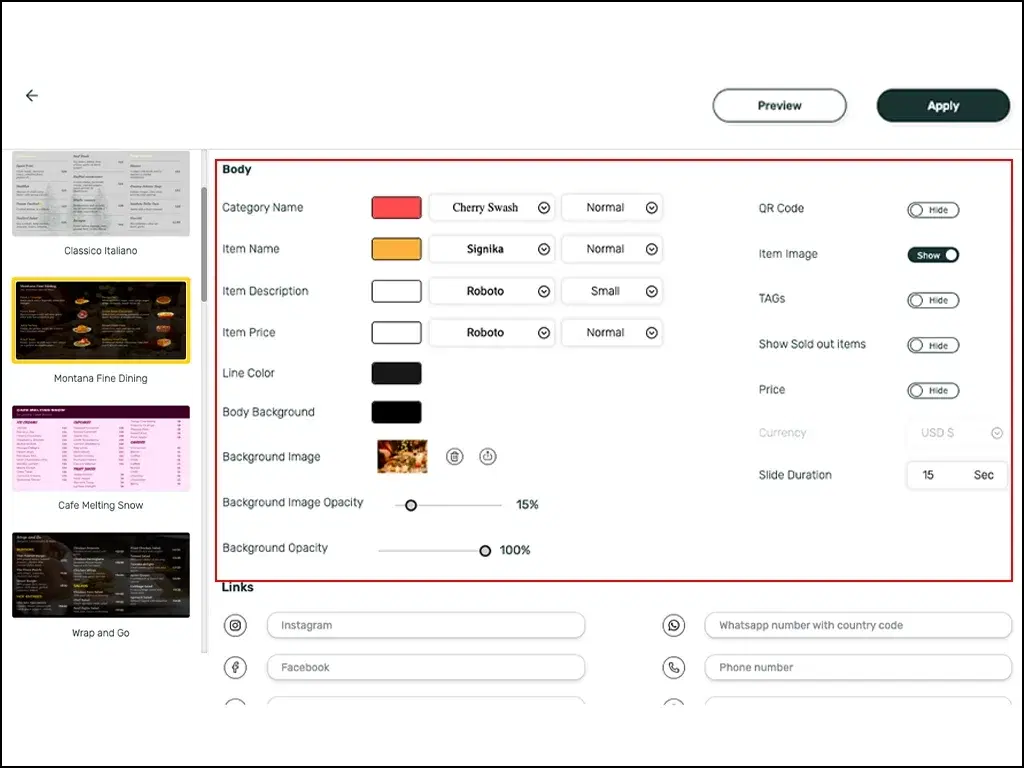The height and width of the screenshot is (768, 1024).
Task: Select the red Category Name color swatch
Action: [x=396, y=207]
